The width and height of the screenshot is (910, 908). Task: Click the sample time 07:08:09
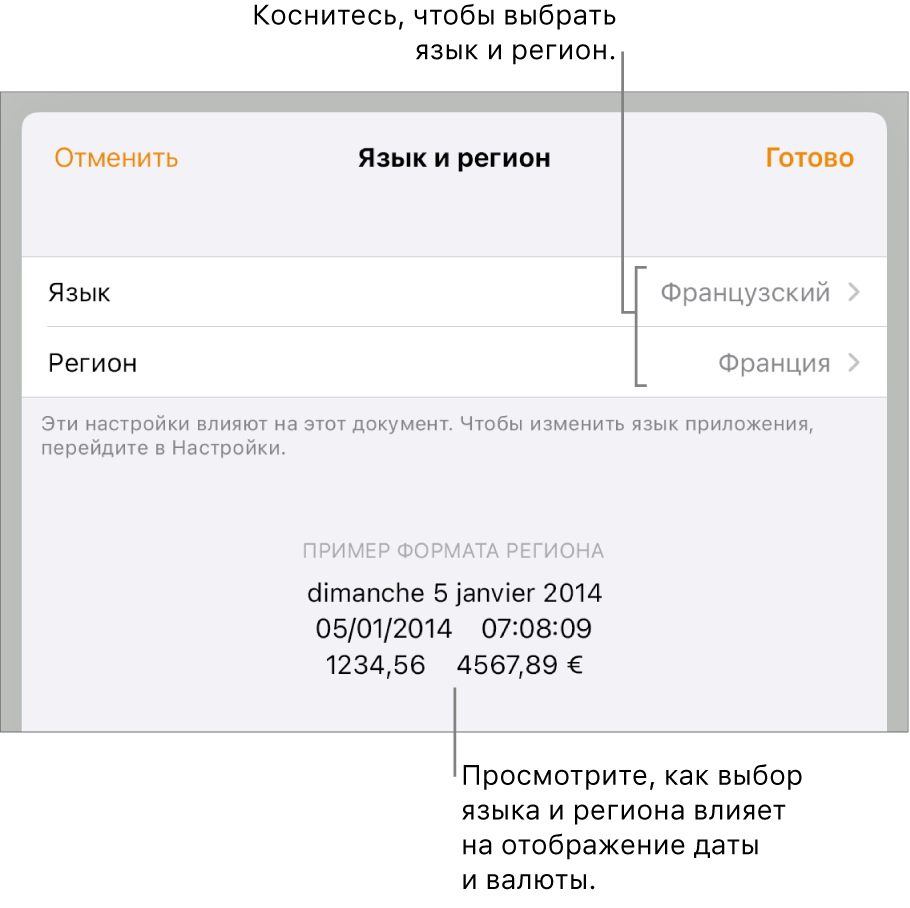[536, 629]
